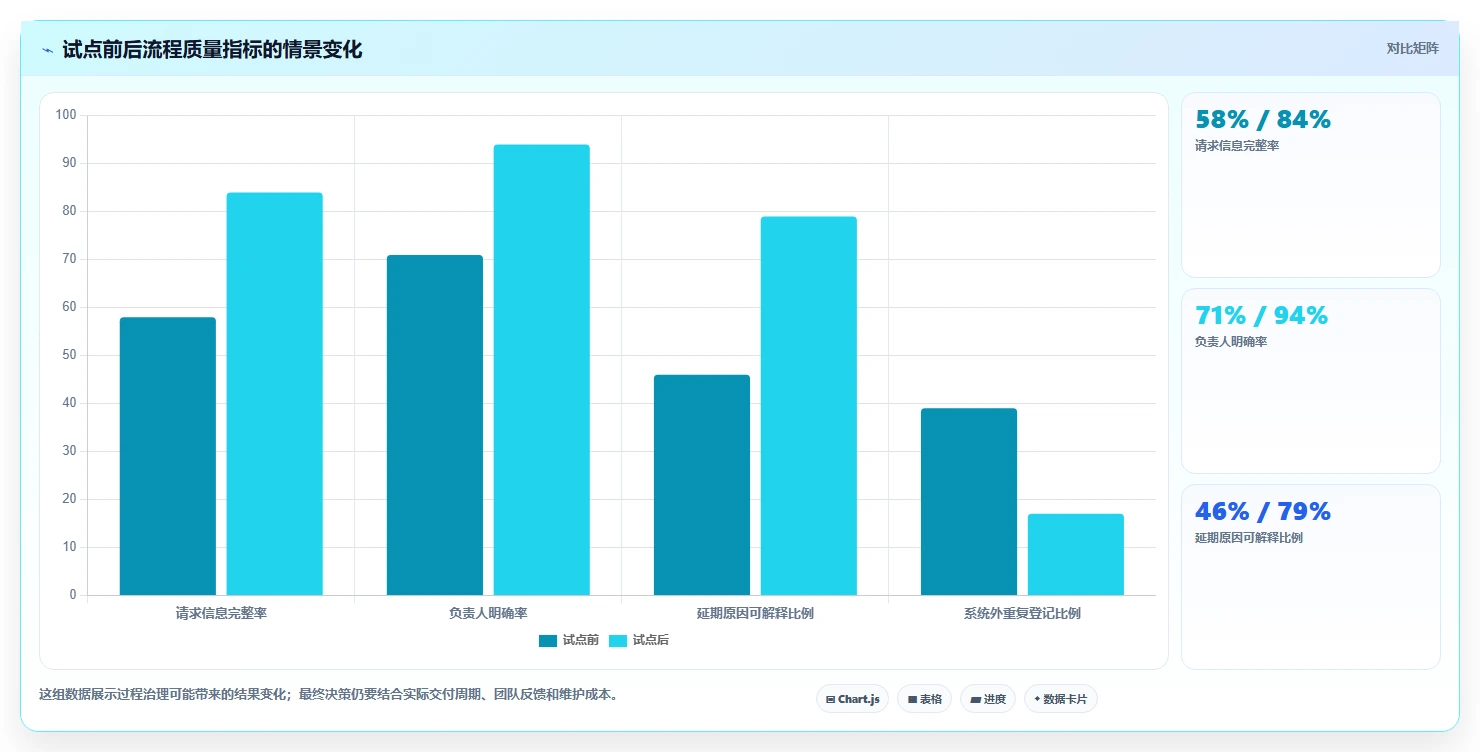Toggle the 试点前 legend color swatch
This screenshot has height=752, width=1480.
coord(548,641)
